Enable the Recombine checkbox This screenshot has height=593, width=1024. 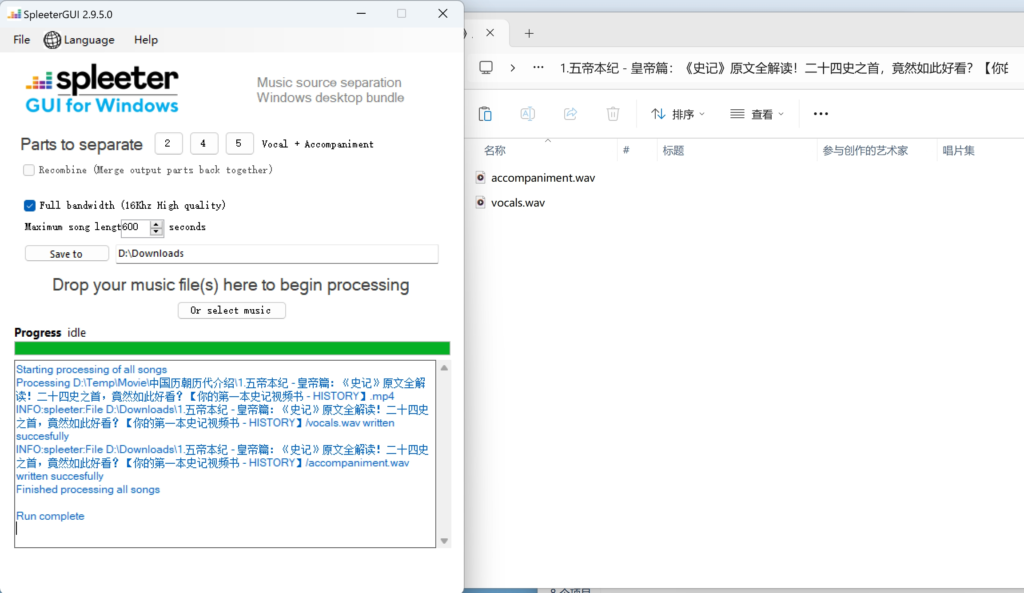click(29, 170)
